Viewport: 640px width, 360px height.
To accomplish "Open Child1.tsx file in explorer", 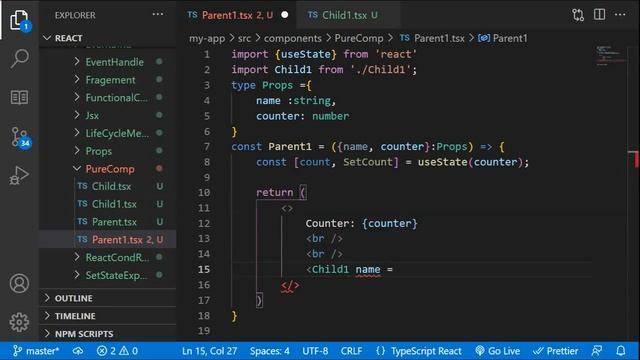I will tap(114, 204).
